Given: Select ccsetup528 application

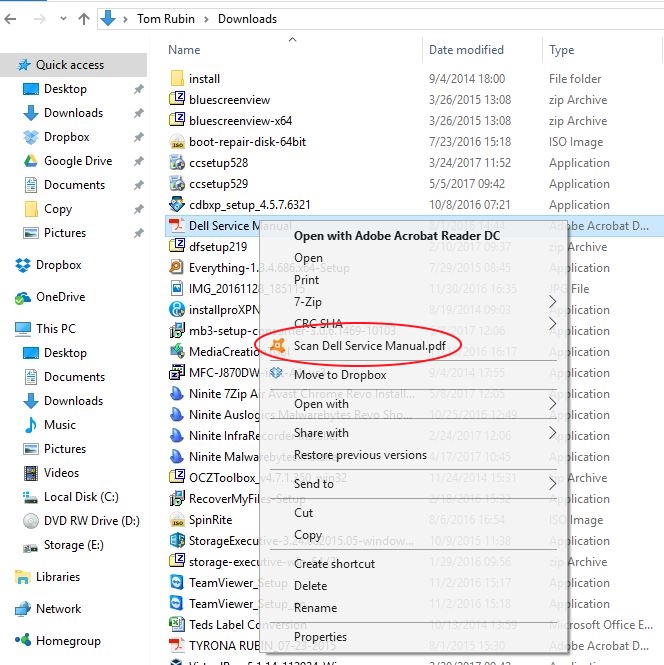Looking at the screenshot, I should [x=218, y=163].
